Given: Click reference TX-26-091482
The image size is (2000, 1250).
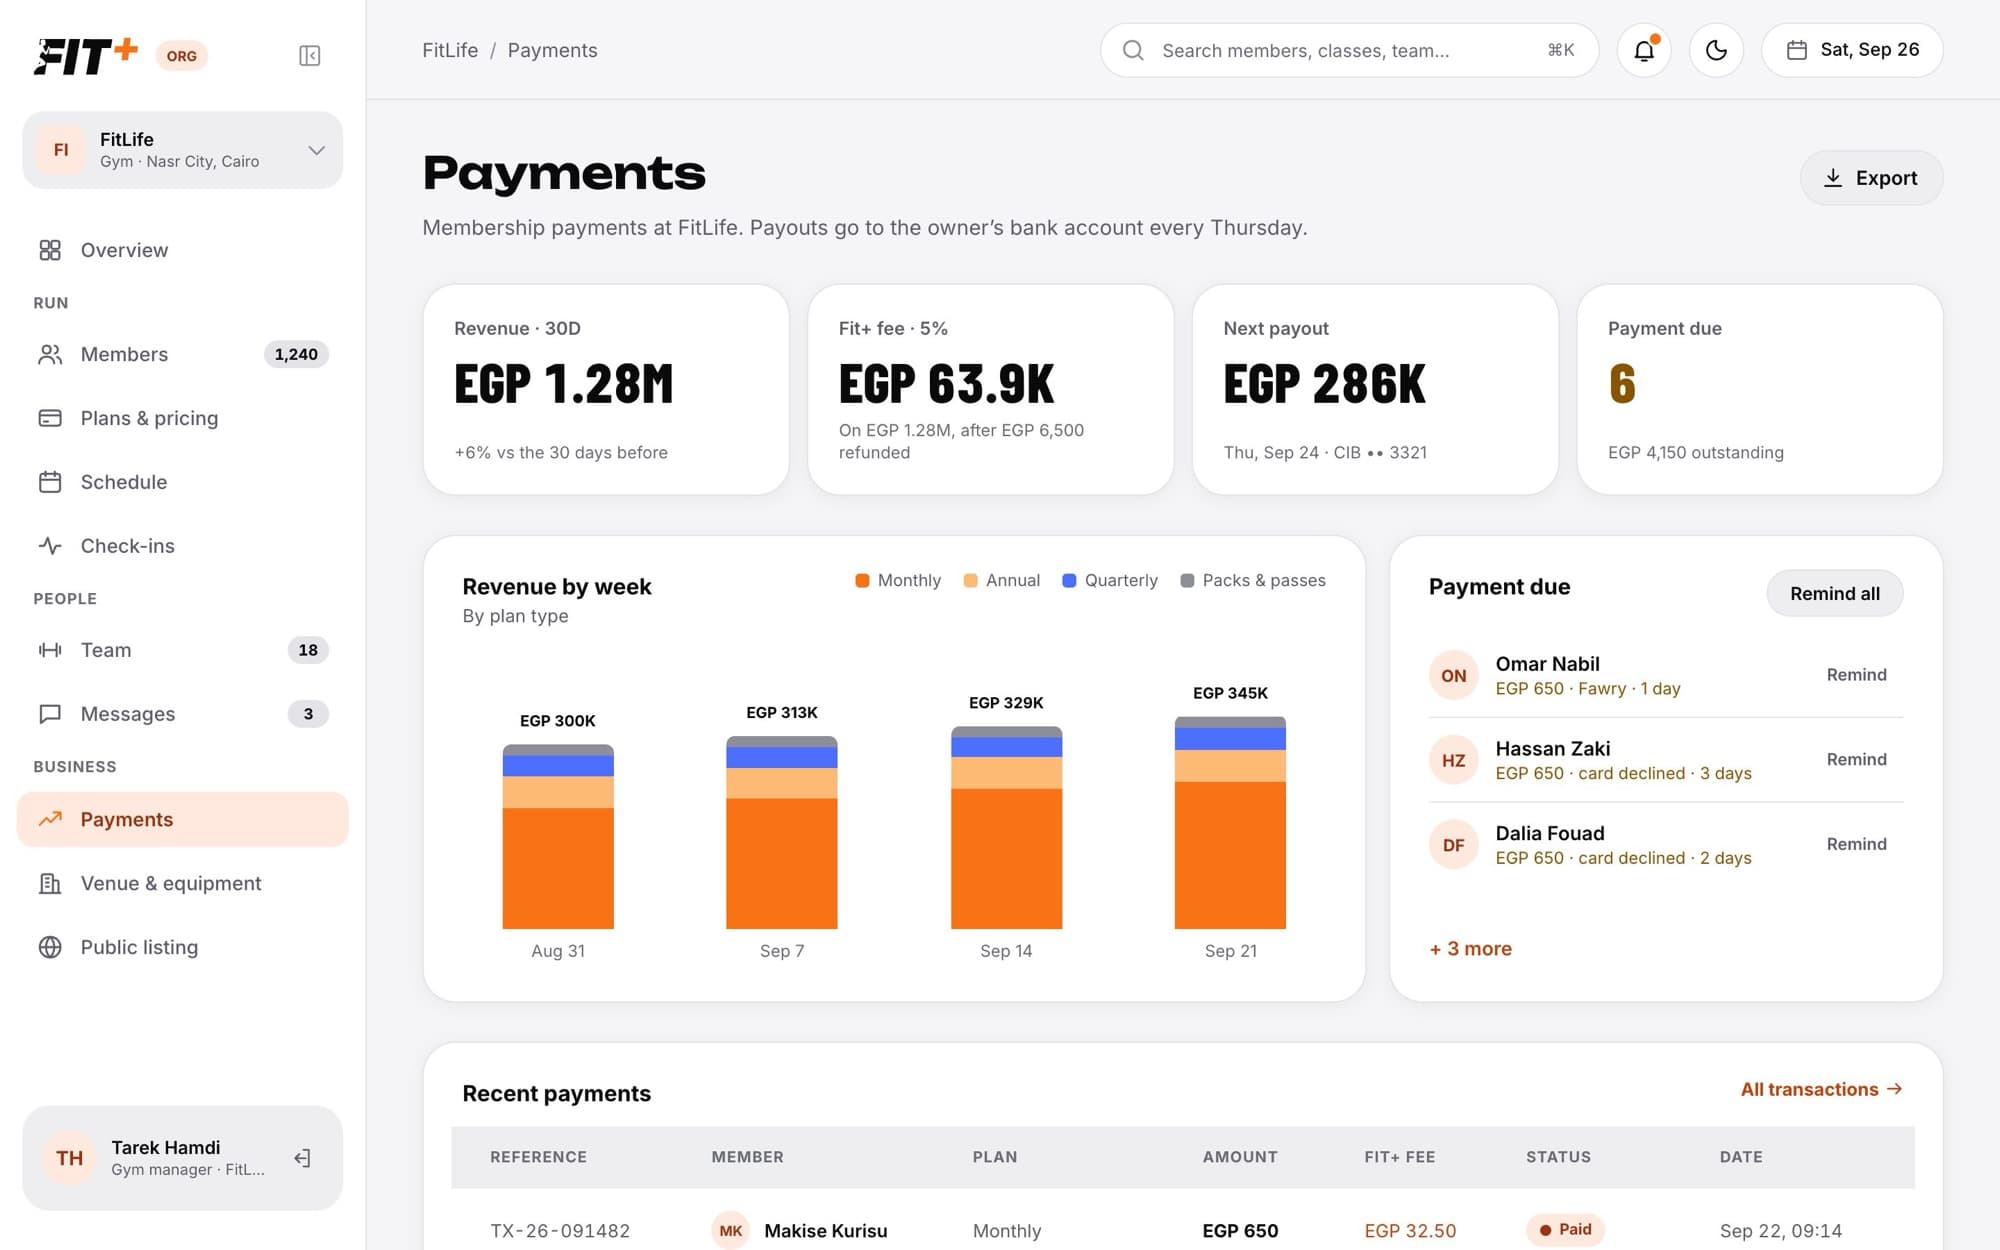Looking at the screenshot, I should tap(560, 1231).
